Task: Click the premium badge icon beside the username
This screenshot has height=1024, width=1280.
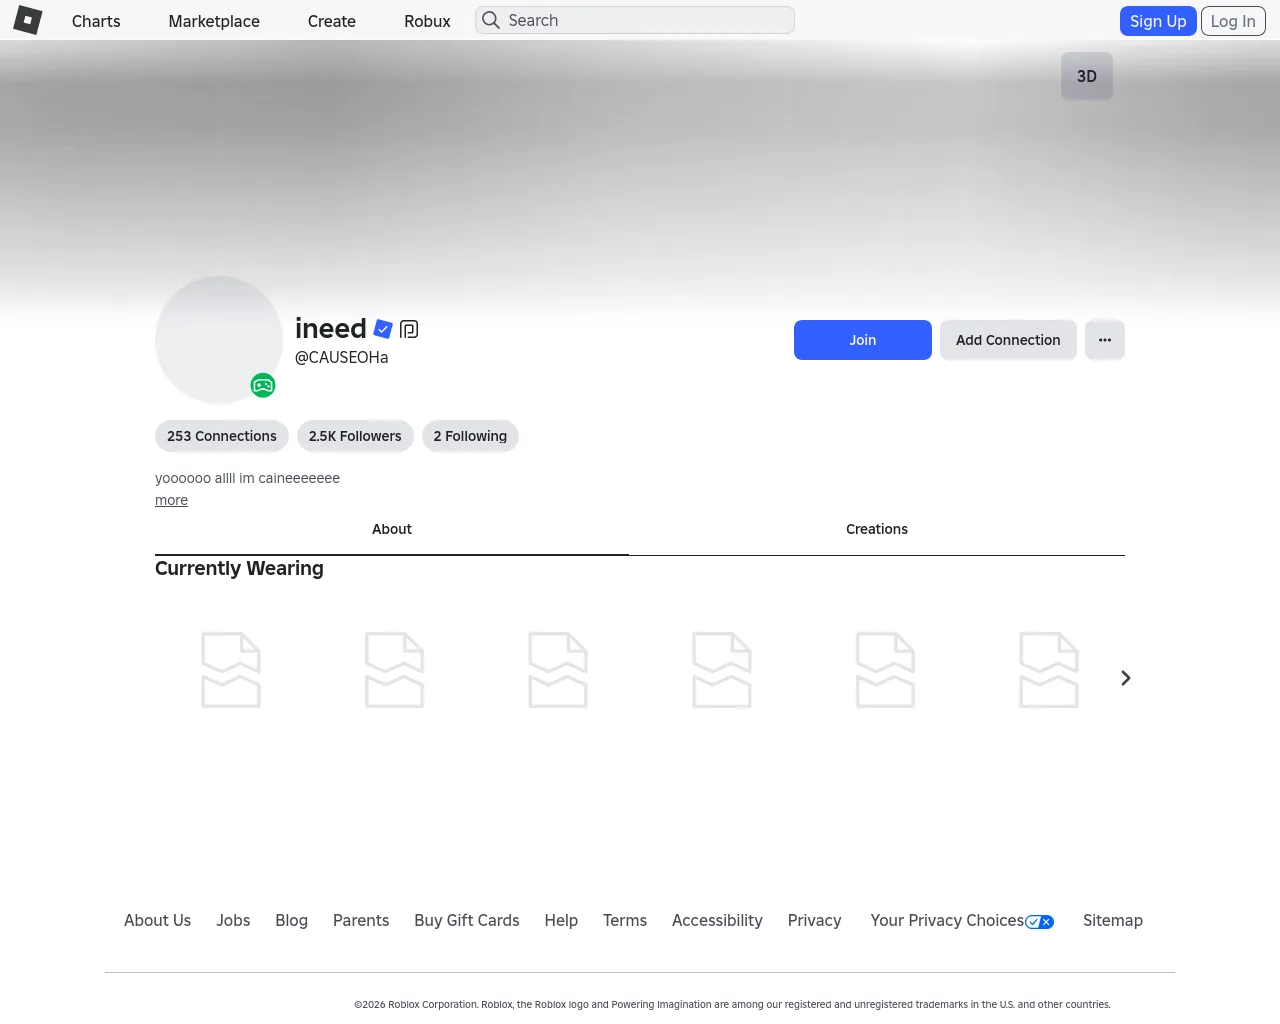Action: click(x=409, y=329)
